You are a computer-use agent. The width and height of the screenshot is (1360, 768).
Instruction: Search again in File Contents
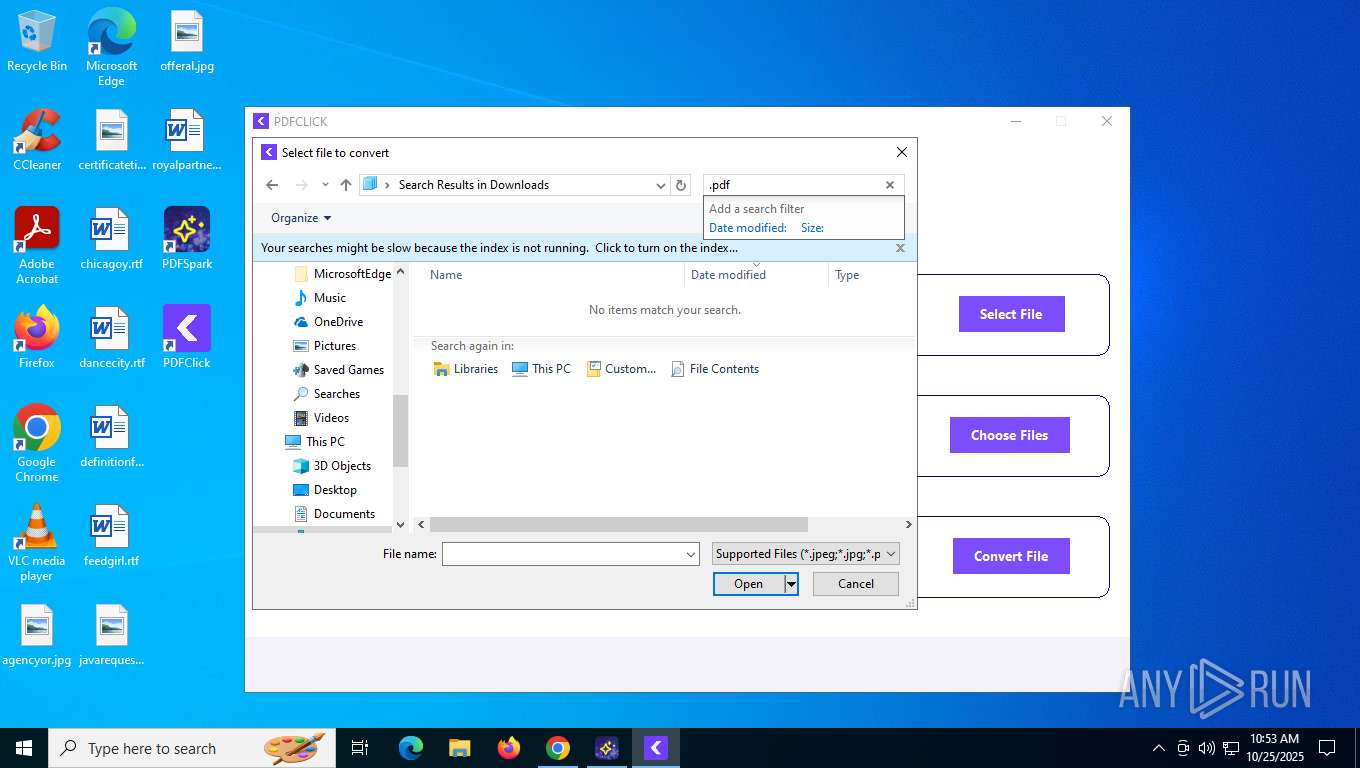[x=715, y=369]
